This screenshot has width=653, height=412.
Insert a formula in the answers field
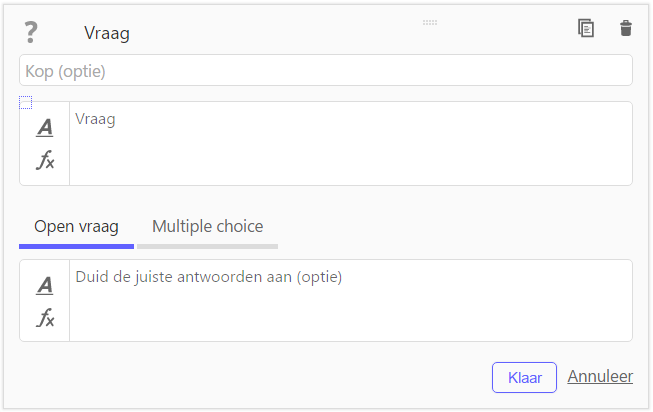tap(45, 317)
